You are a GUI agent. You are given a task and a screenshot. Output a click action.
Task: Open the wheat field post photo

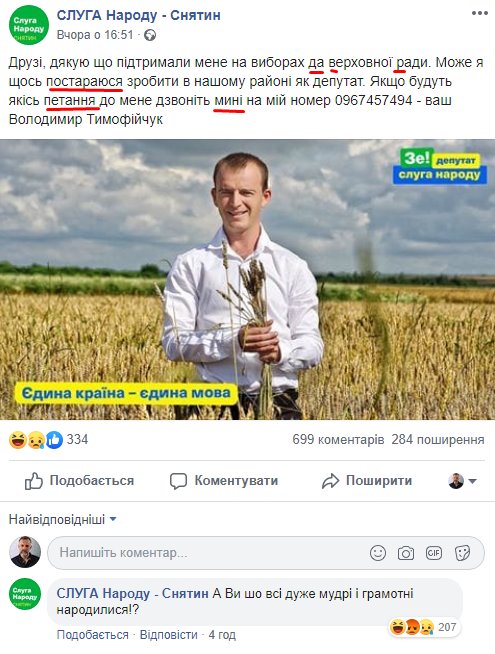(247, 279)
